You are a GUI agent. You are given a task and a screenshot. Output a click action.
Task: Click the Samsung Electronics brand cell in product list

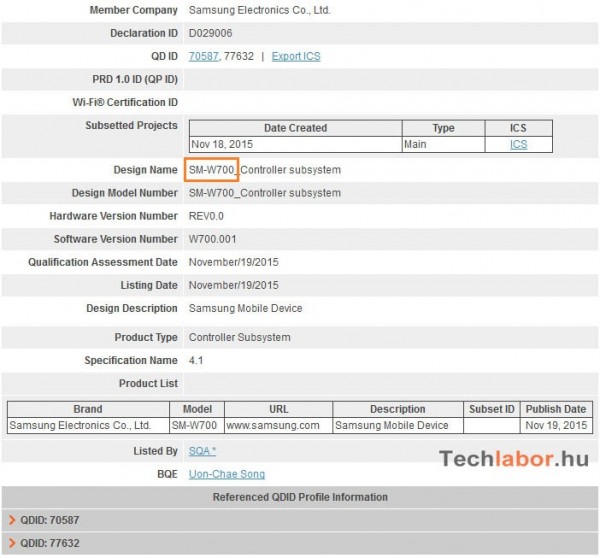pos(88,425)
